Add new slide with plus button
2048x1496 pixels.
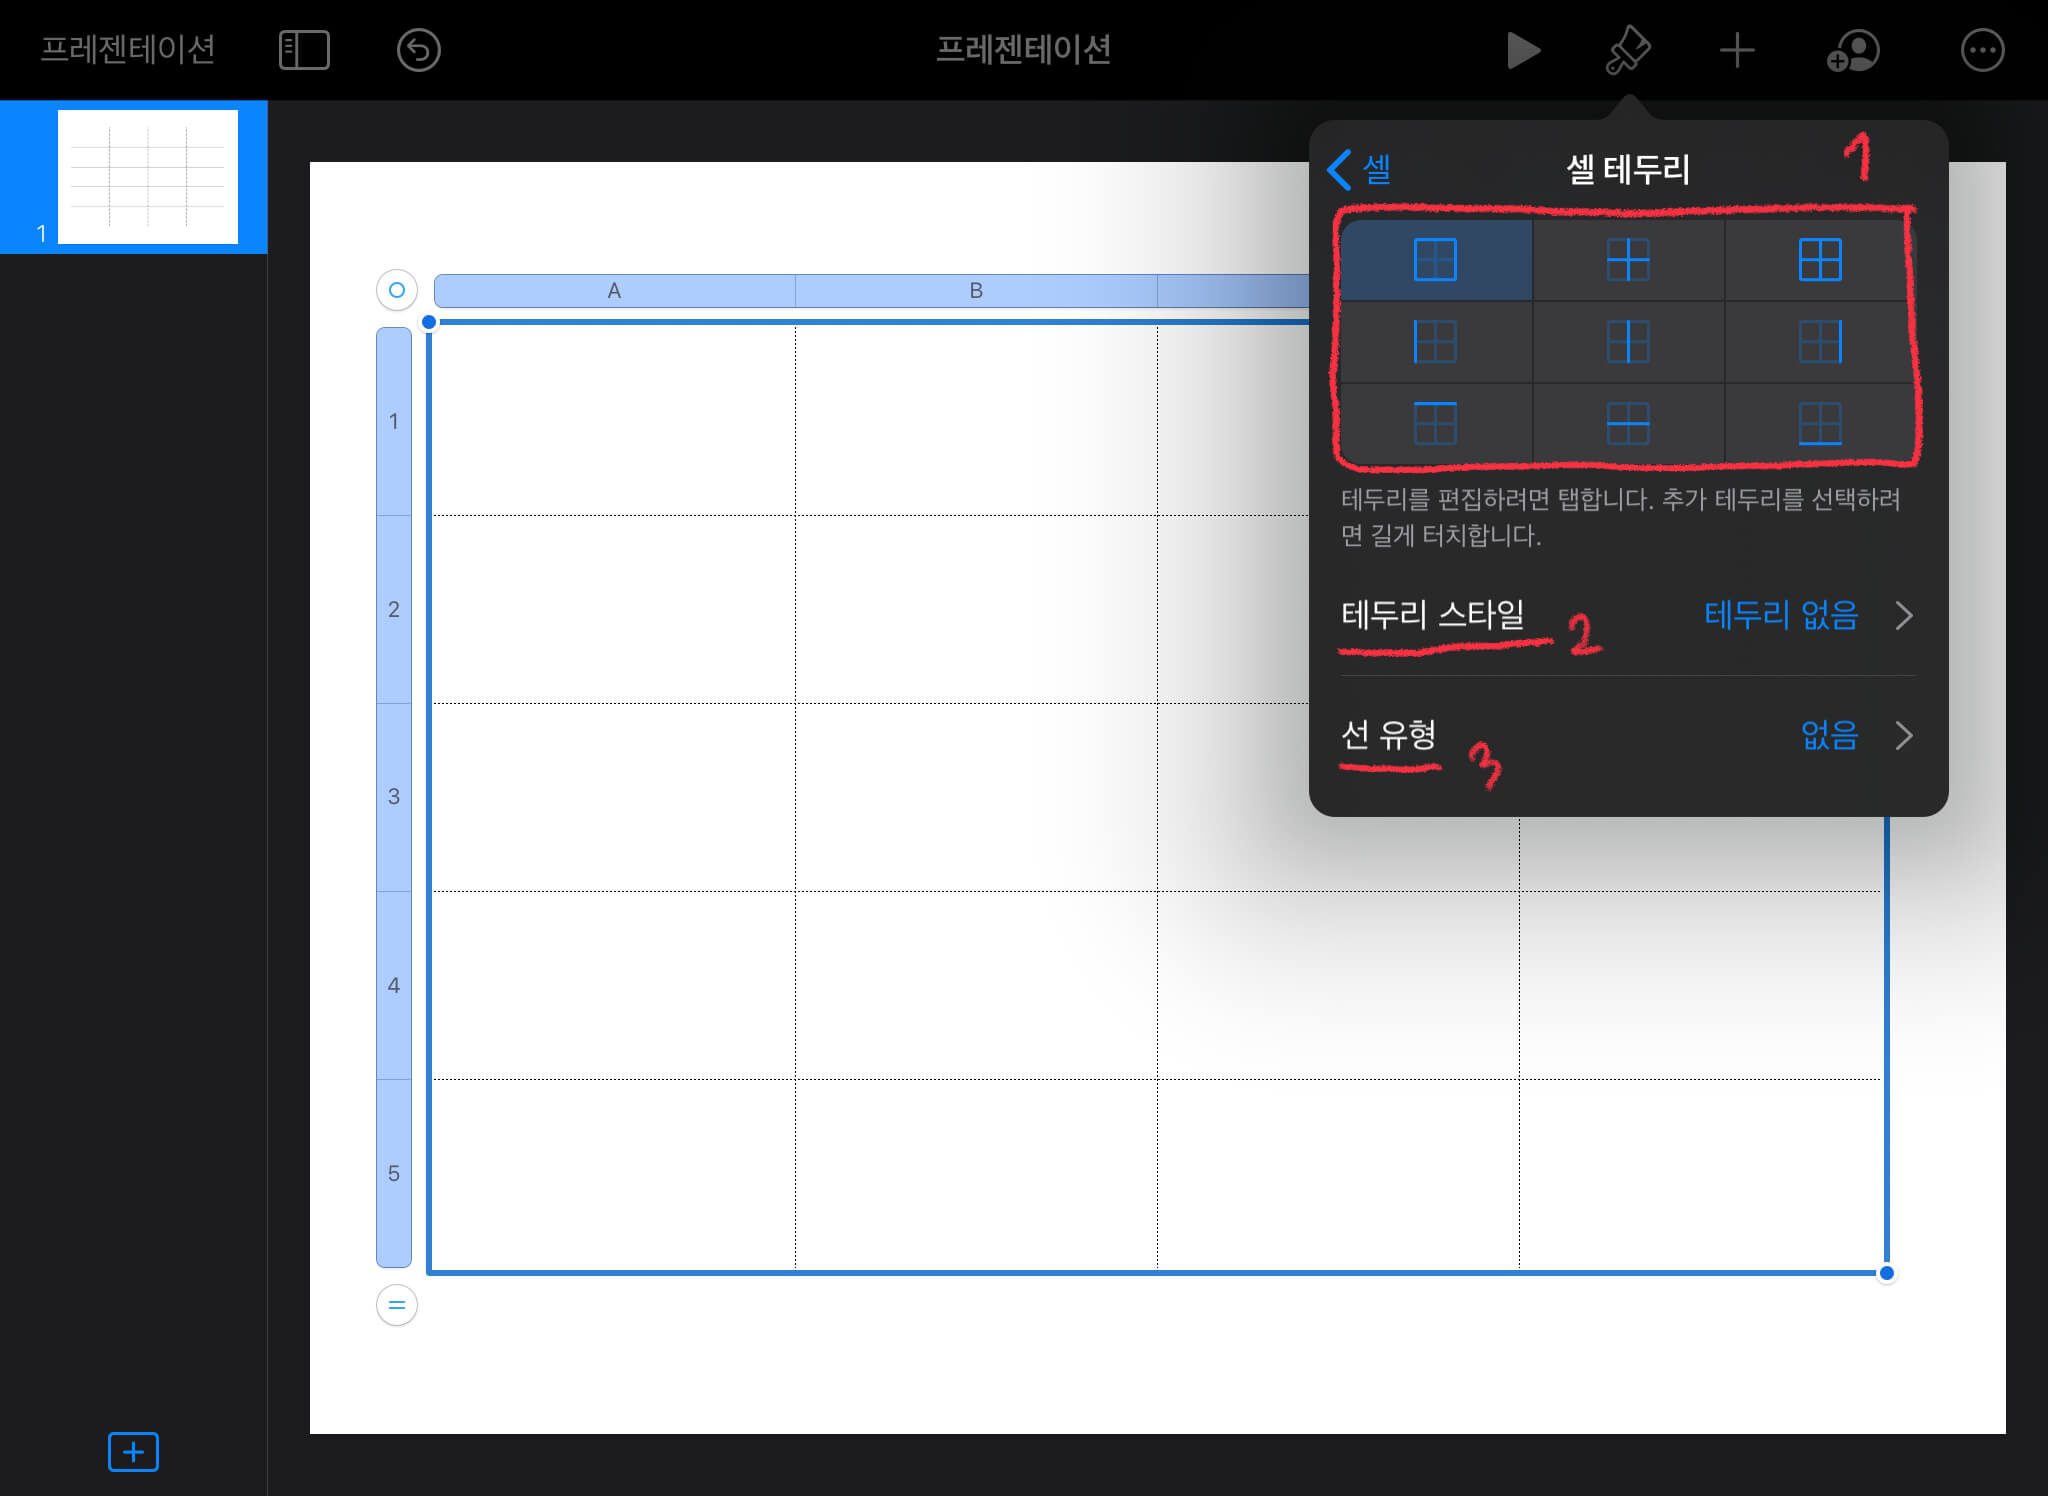click(133, 1451)
